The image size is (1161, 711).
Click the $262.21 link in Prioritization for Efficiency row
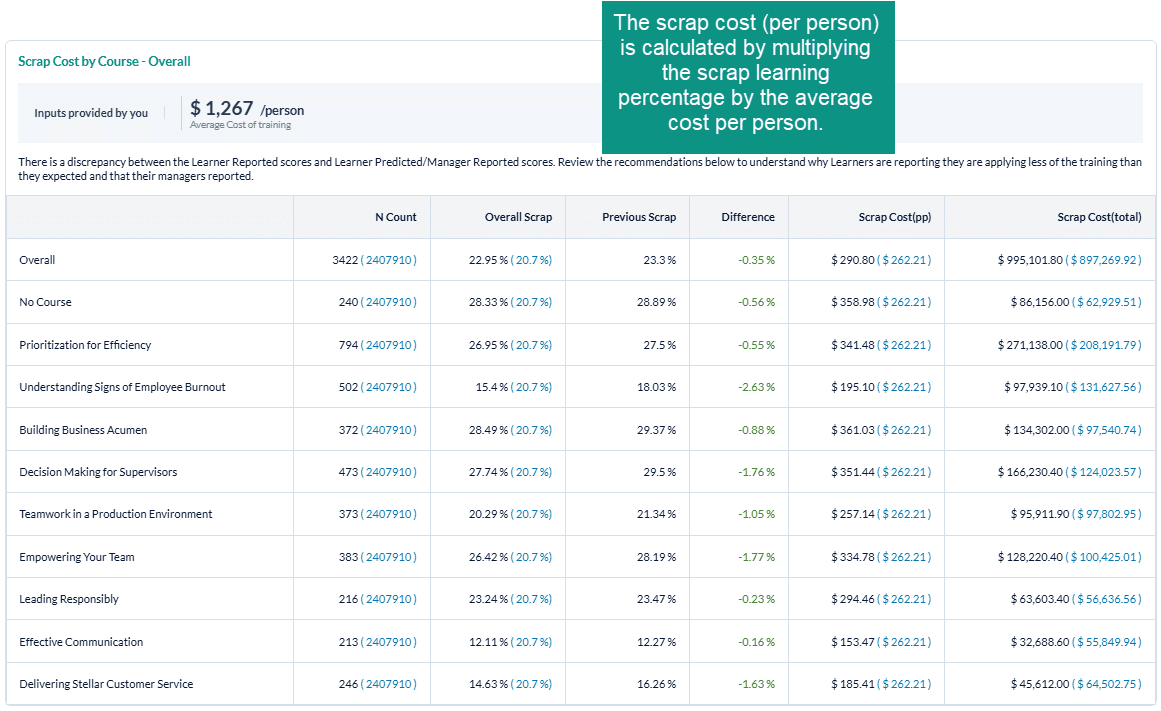point(903,344)
